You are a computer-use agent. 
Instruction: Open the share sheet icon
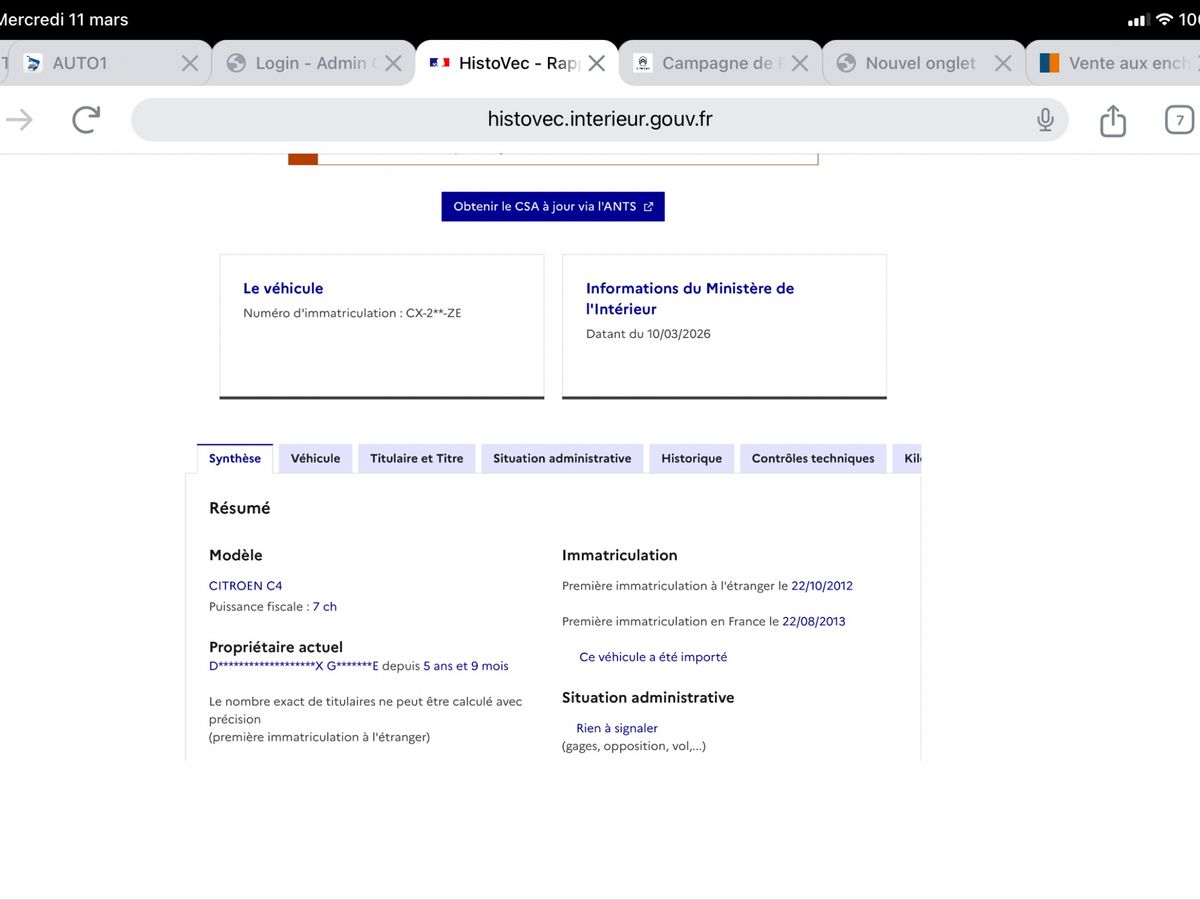[1112, 121]
